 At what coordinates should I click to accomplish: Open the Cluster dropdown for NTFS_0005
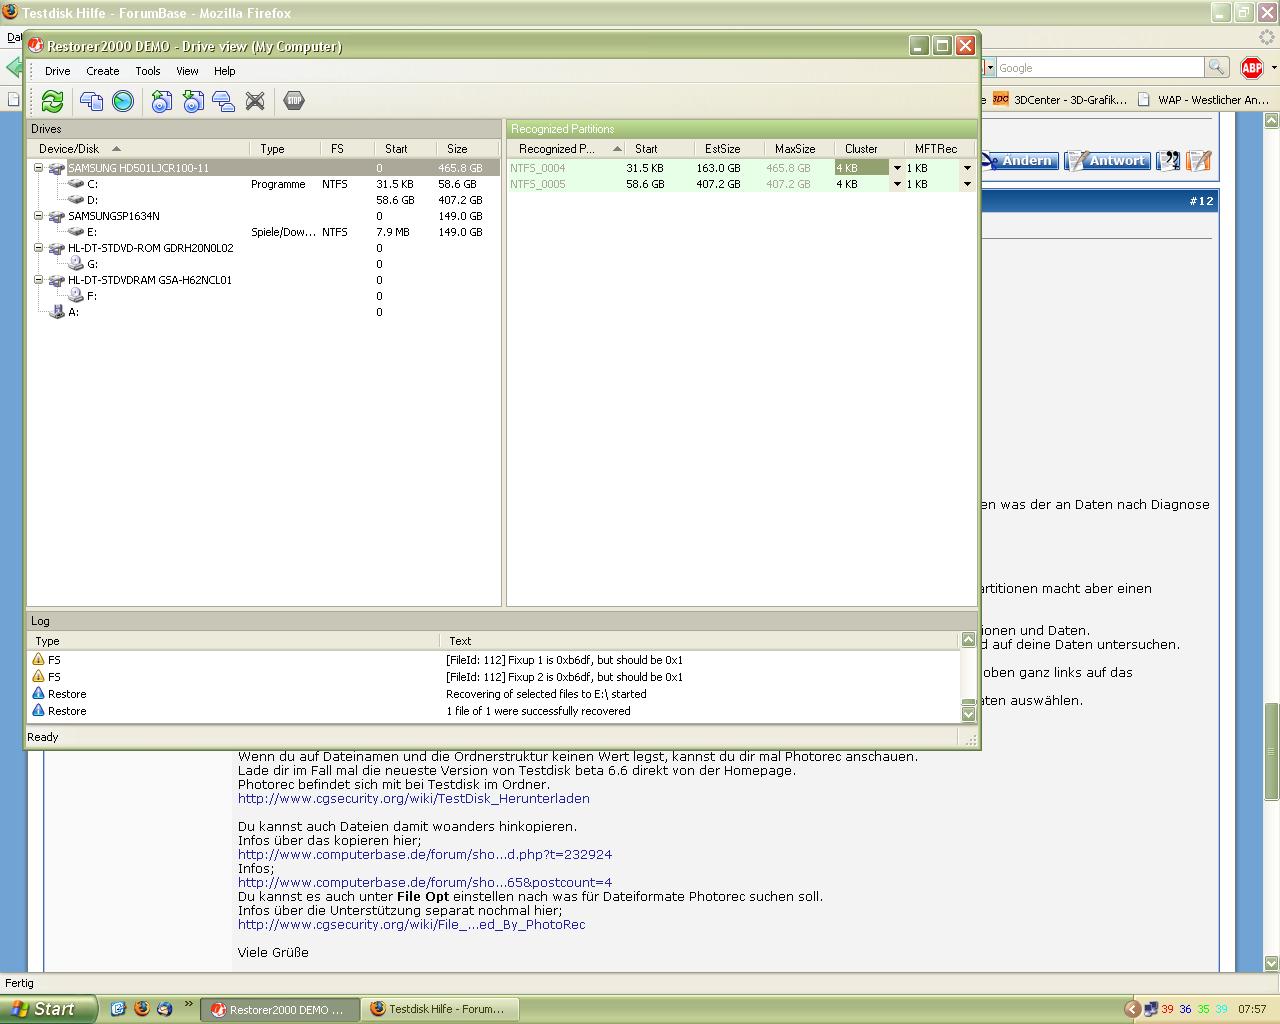tap(897, 184)
